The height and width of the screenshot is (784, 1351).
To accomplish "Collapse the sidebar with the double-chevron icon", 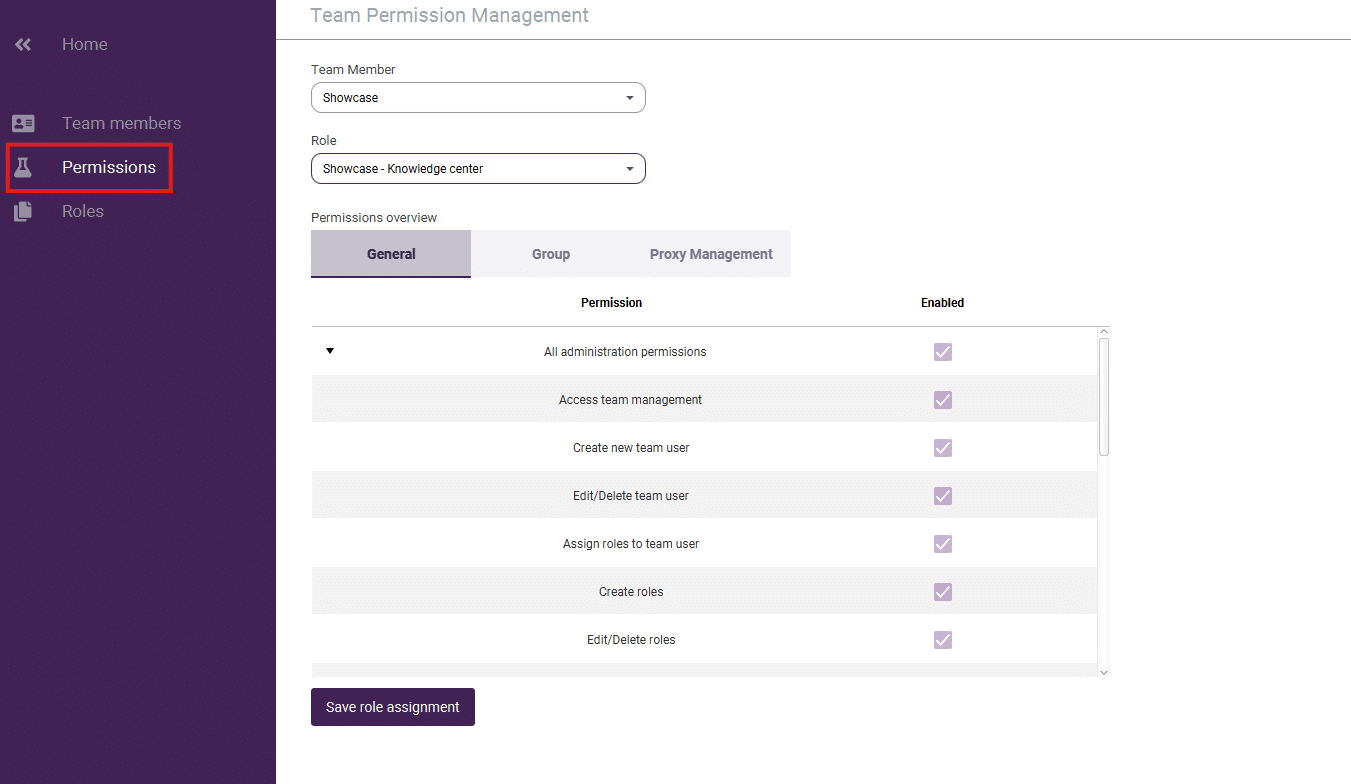I will pyautogui.click(x=22, y=43).
